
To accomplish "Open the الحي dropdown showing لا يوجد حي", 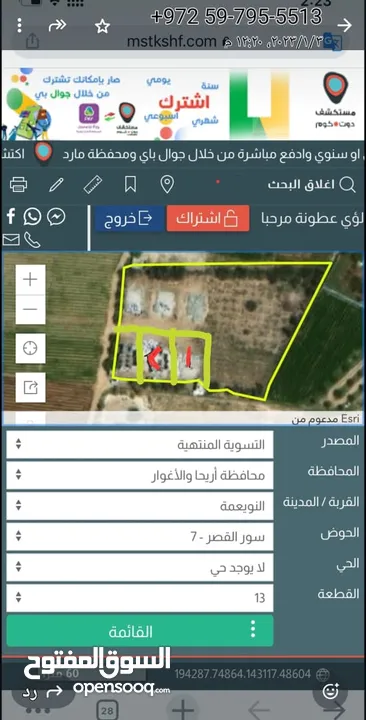I will point(140,567).
